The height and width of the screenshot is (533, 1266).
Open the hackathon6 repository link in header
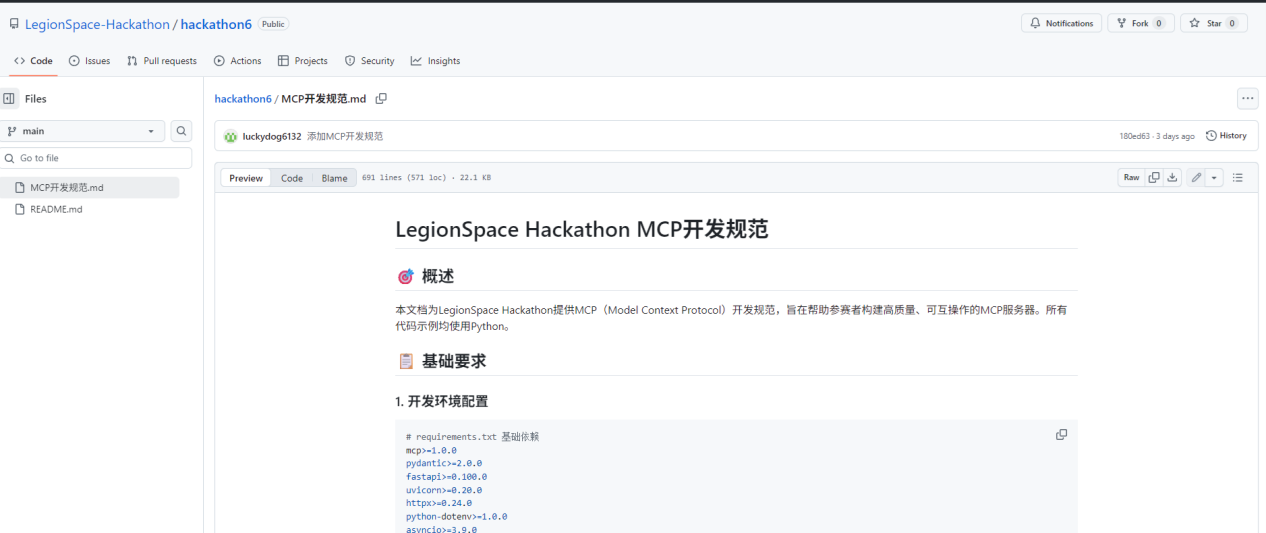pyautogui.click(x=216, y=24)
